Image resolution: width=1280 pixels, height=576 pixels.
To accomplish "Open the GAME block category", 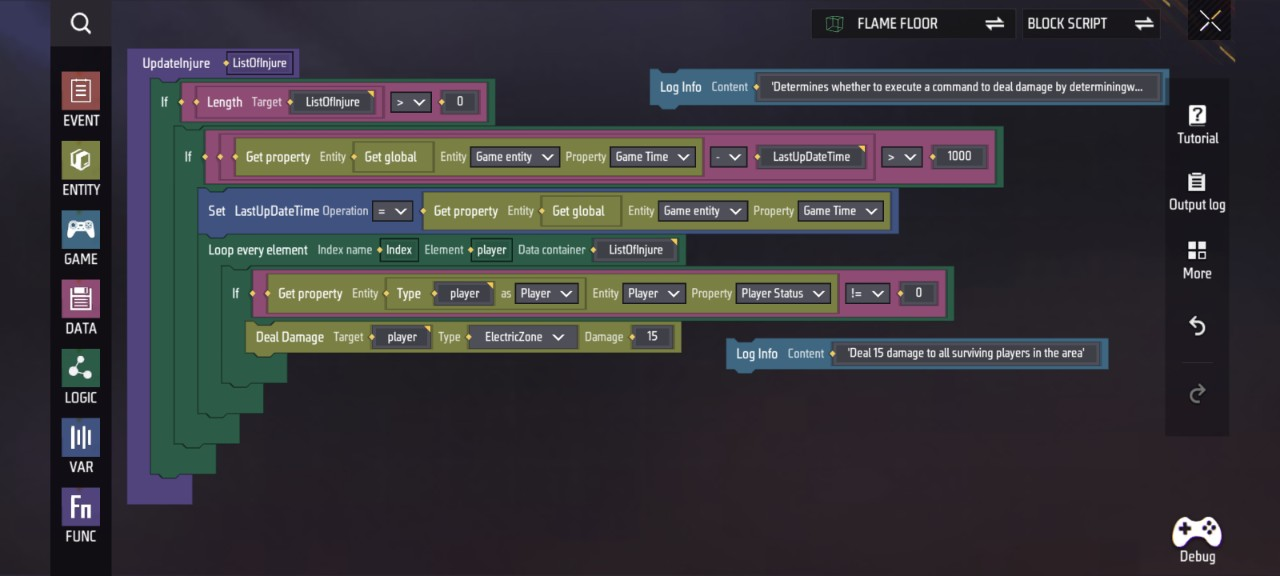I will tap(81, 238).
